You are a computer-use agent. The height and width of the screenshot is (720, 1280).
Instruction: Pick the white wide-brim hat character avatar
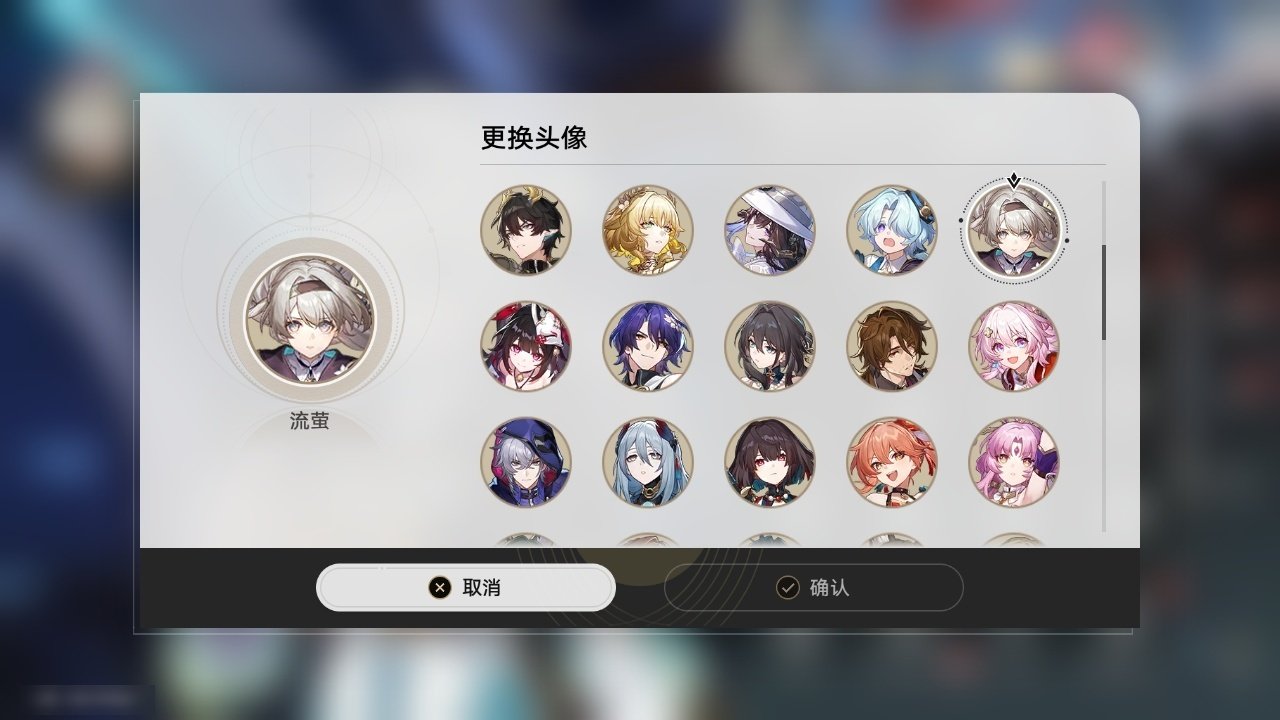coord(770,230)
